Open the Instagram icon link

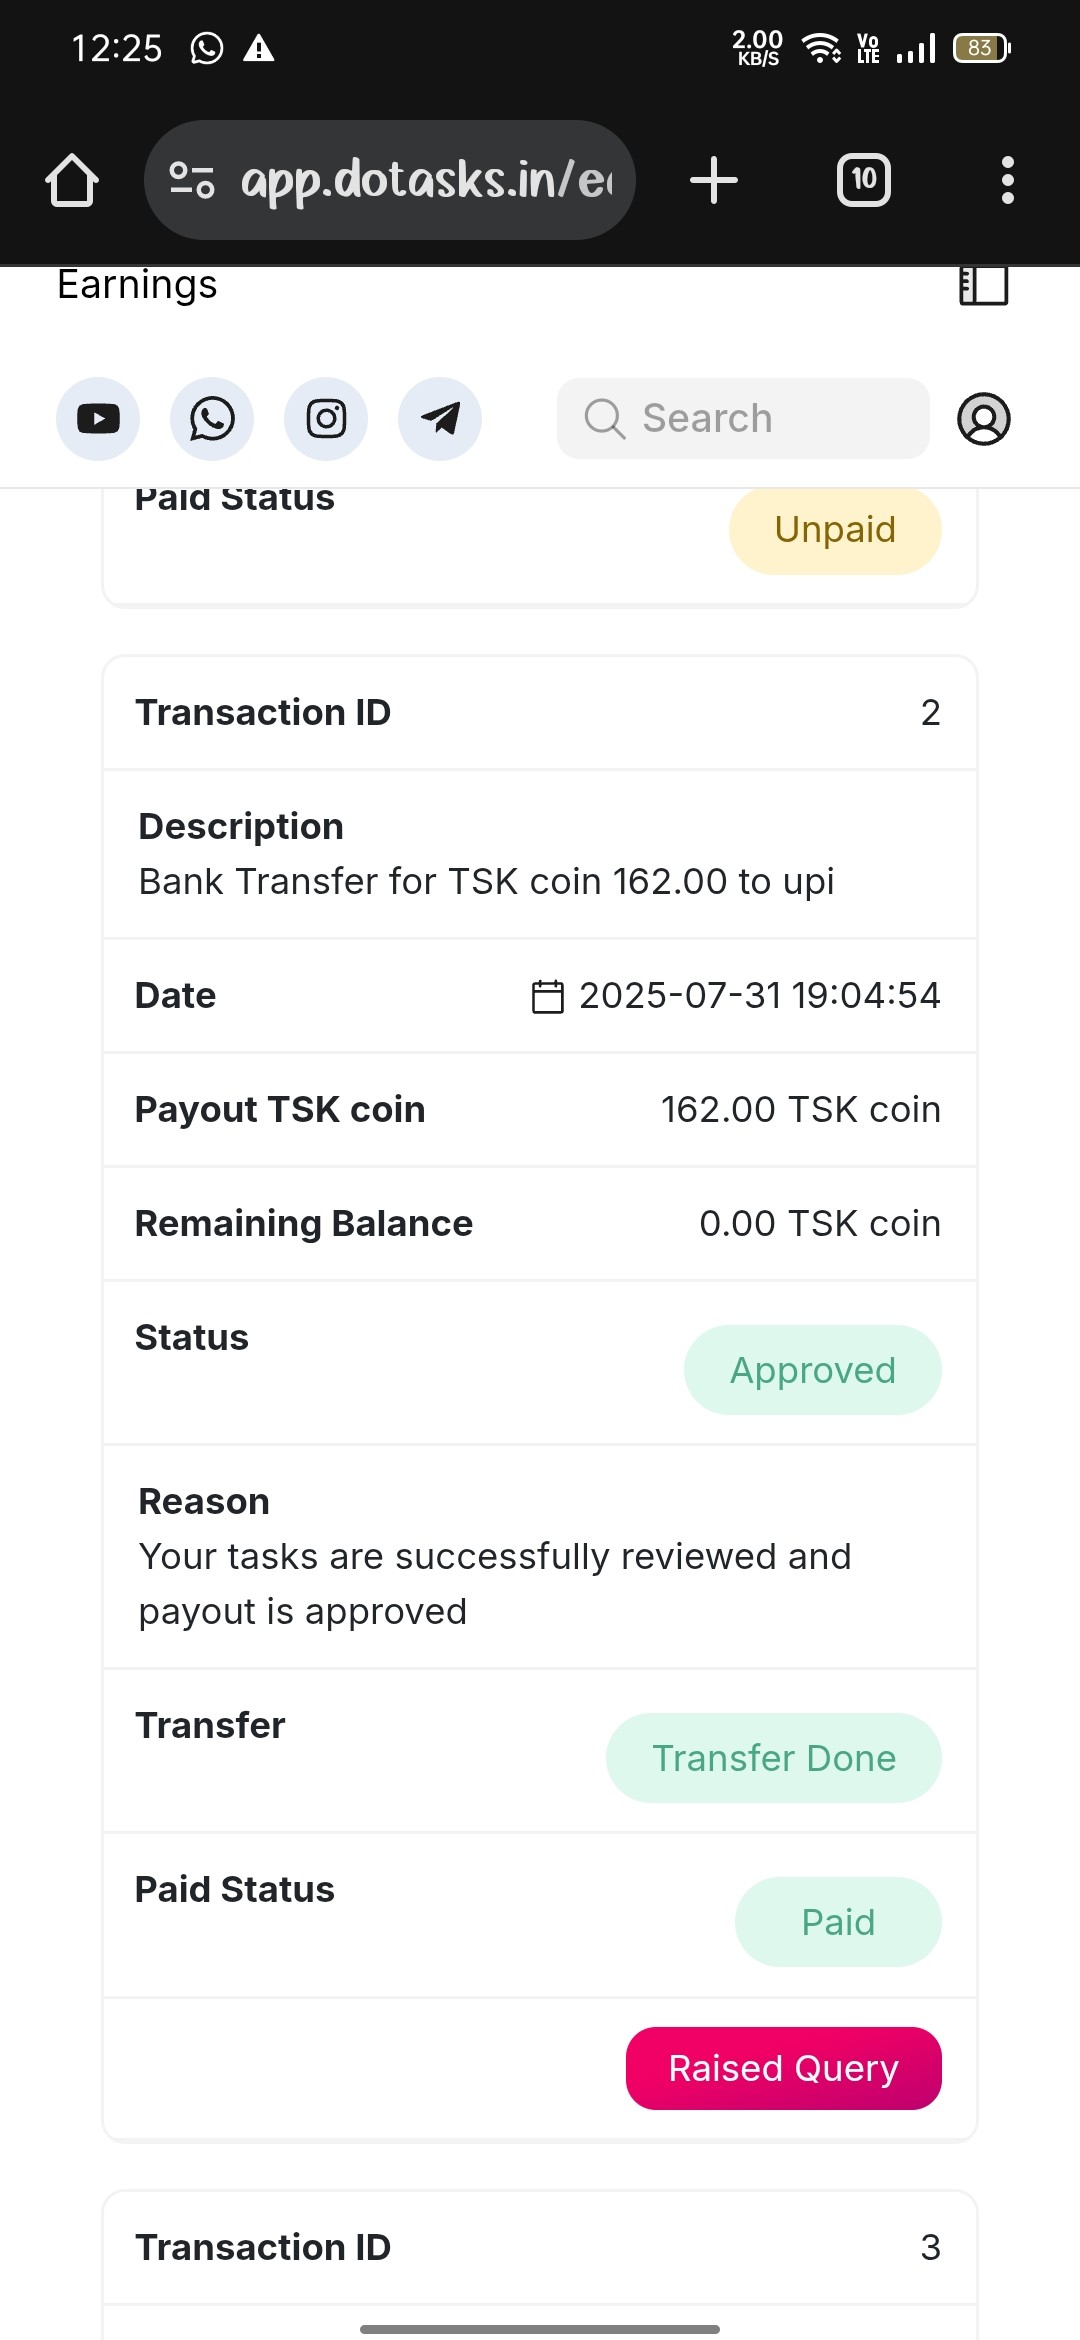point(326,419)
